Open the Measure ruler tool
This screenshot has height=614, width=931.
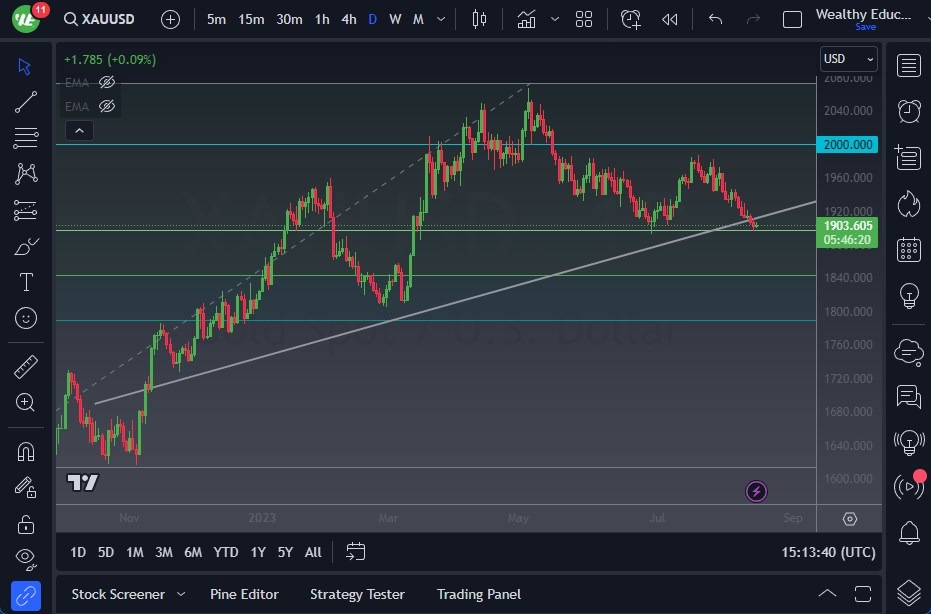coord(26,367)
